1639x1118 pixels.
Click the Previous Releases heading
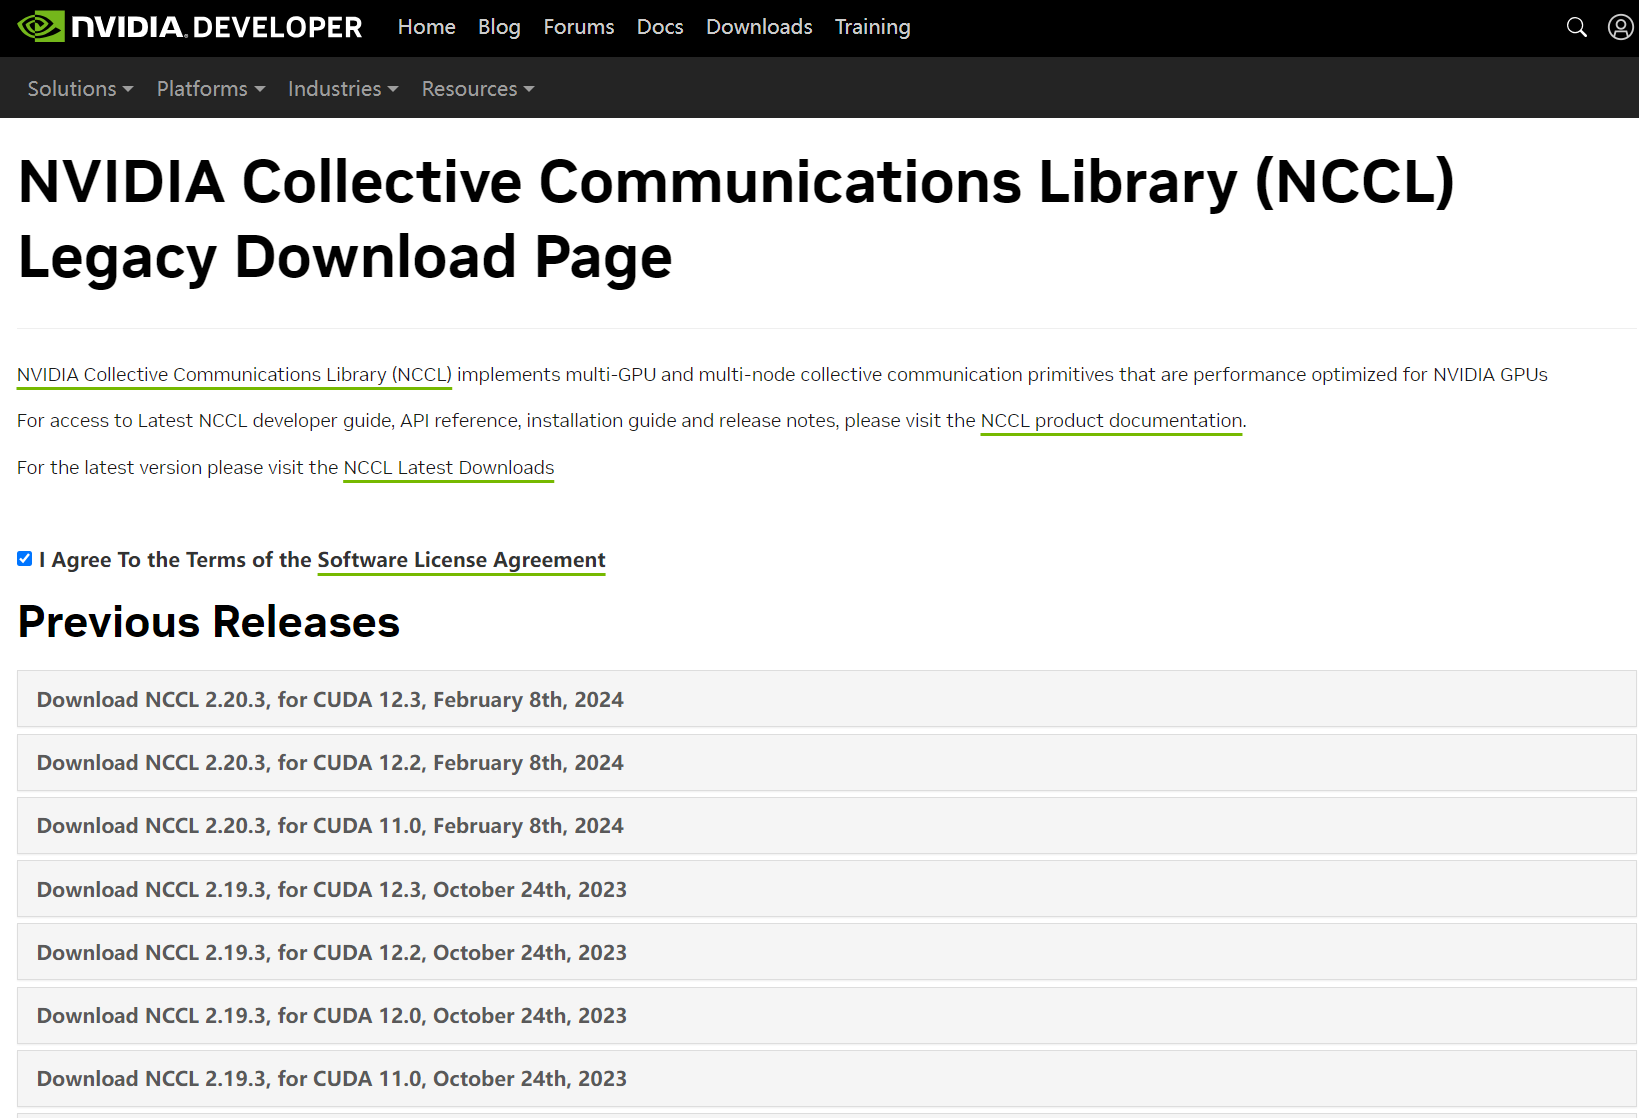(x=209, y=622)
